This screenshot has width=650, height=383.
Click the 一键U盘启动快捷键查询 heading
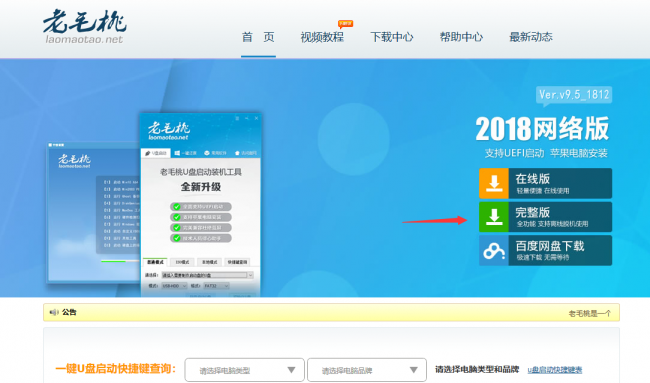116,368
